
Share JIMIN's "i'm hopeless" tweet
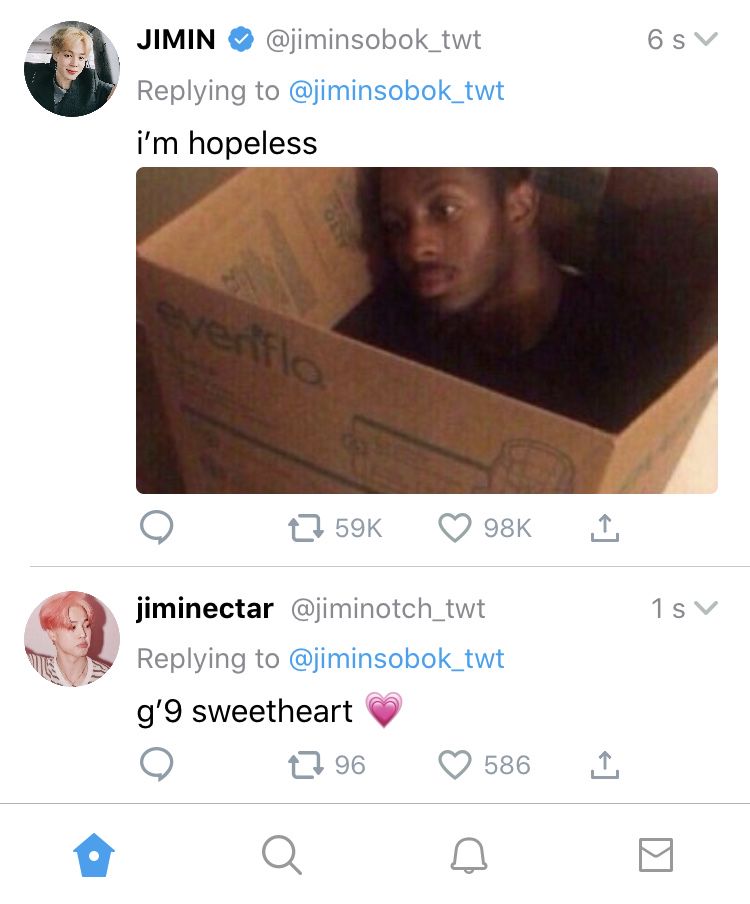click(604, 528)
